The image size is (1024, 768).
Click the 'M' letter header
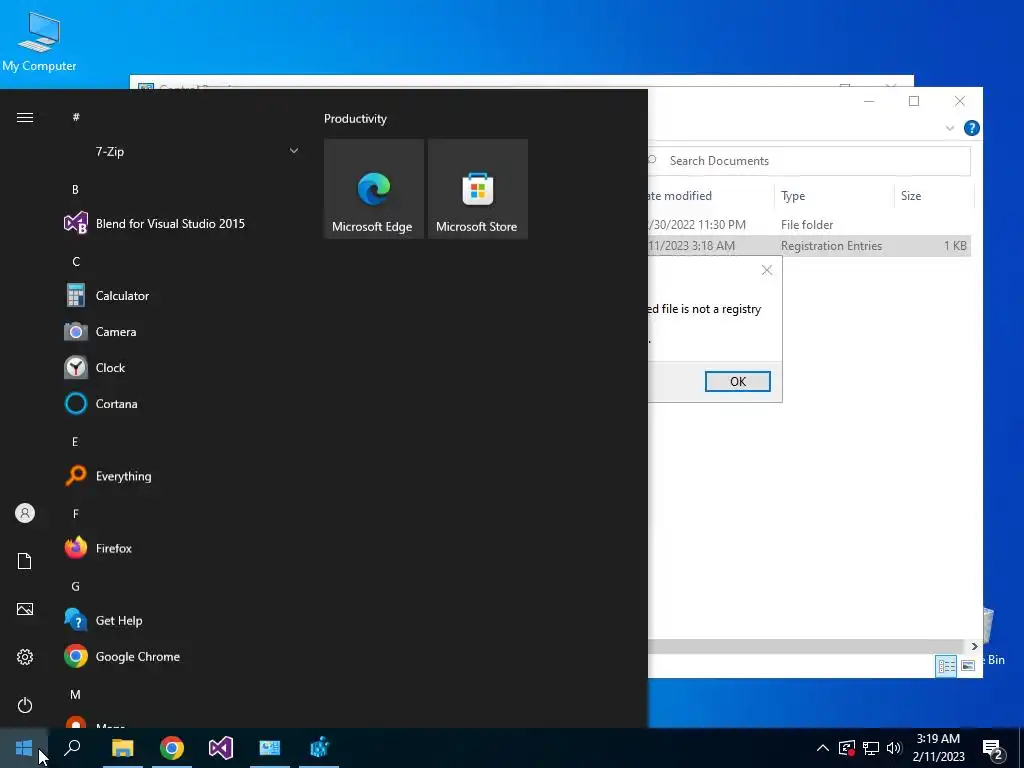point(76,695)
